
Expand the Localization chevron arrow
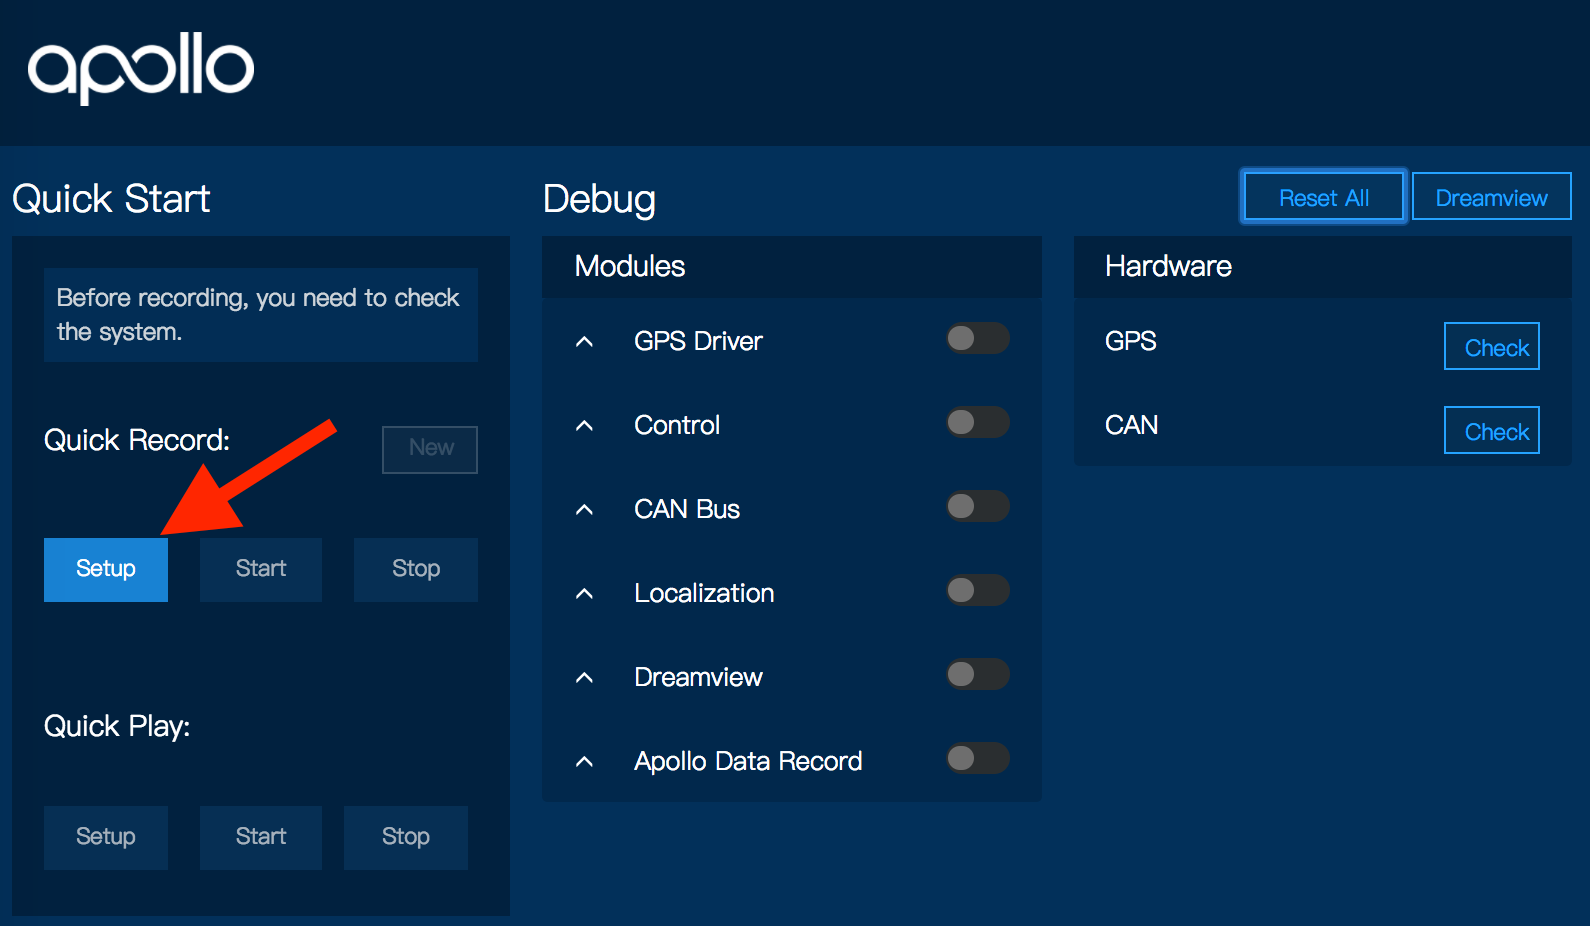585,594
